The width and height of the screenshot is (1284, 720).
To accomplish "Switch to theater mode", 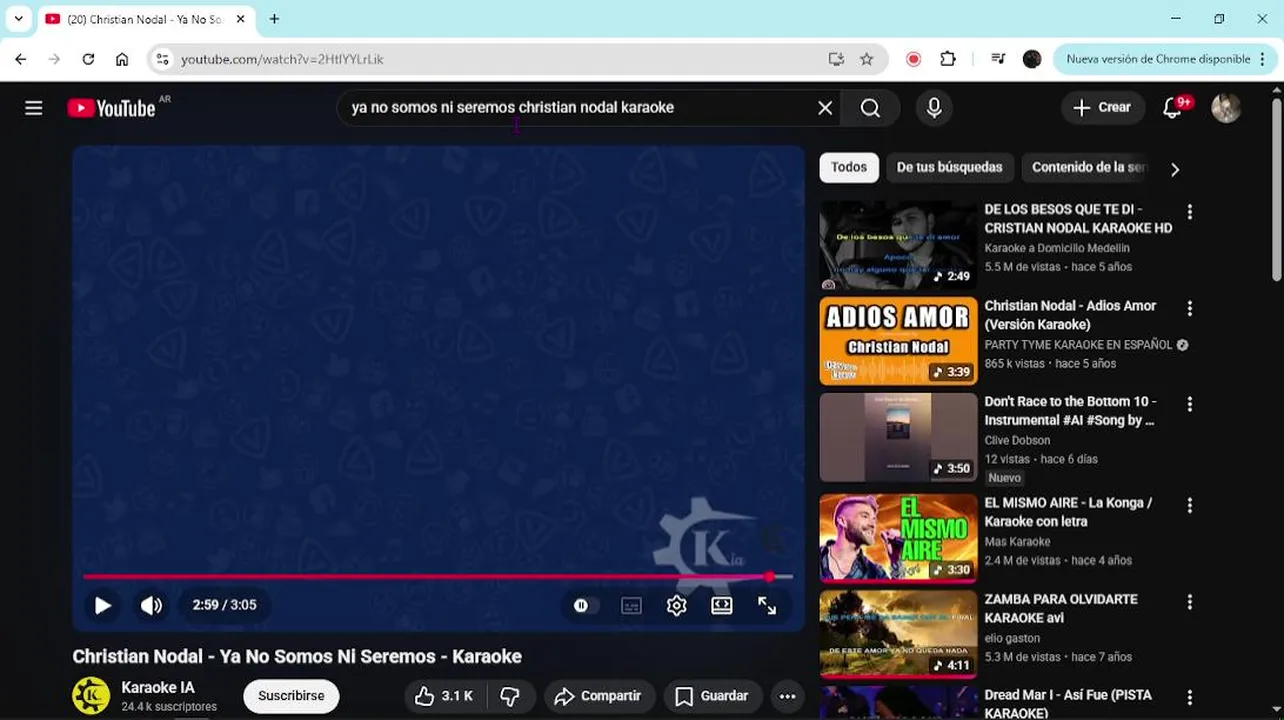I will (722, 606).
